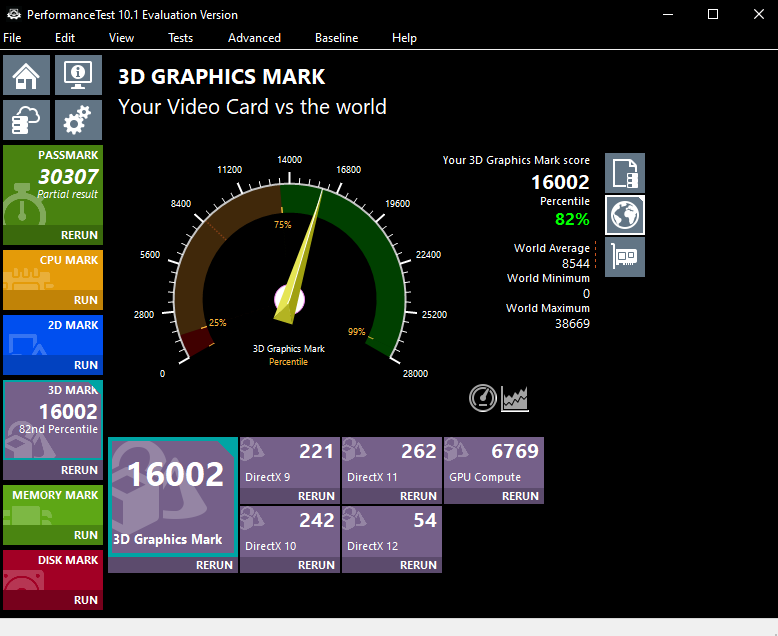The width and height of the screenshot is (778, 636).
Task: Open the cloud baseline manager icon
Action: click(27, 121)
